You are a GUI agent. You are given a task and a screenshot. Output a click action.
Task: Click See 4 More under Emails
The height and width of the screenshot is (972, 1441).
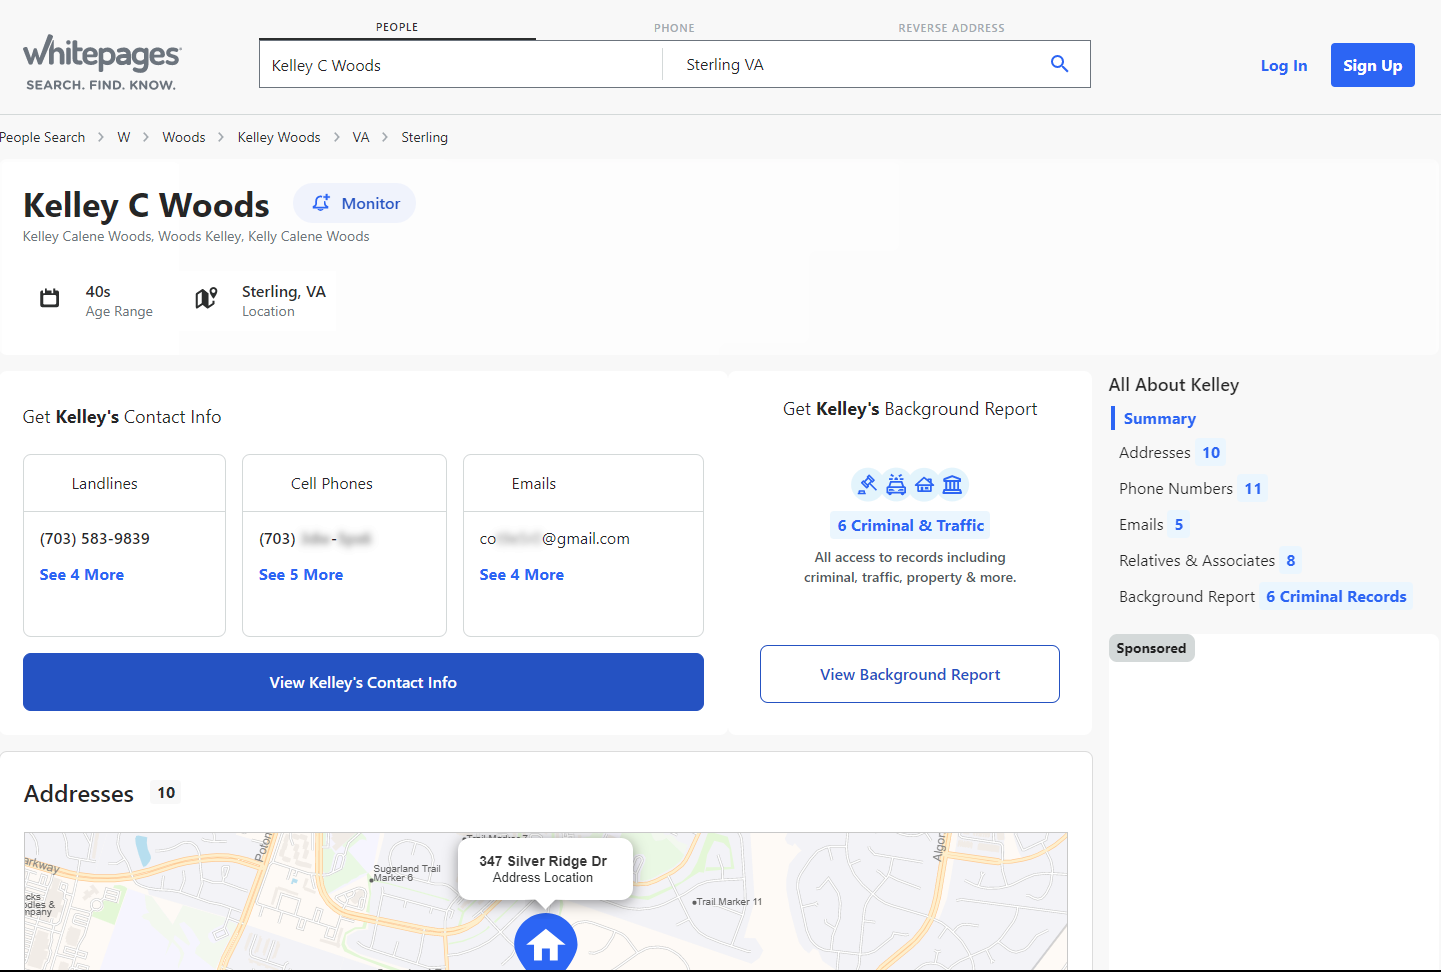(522, 575)
